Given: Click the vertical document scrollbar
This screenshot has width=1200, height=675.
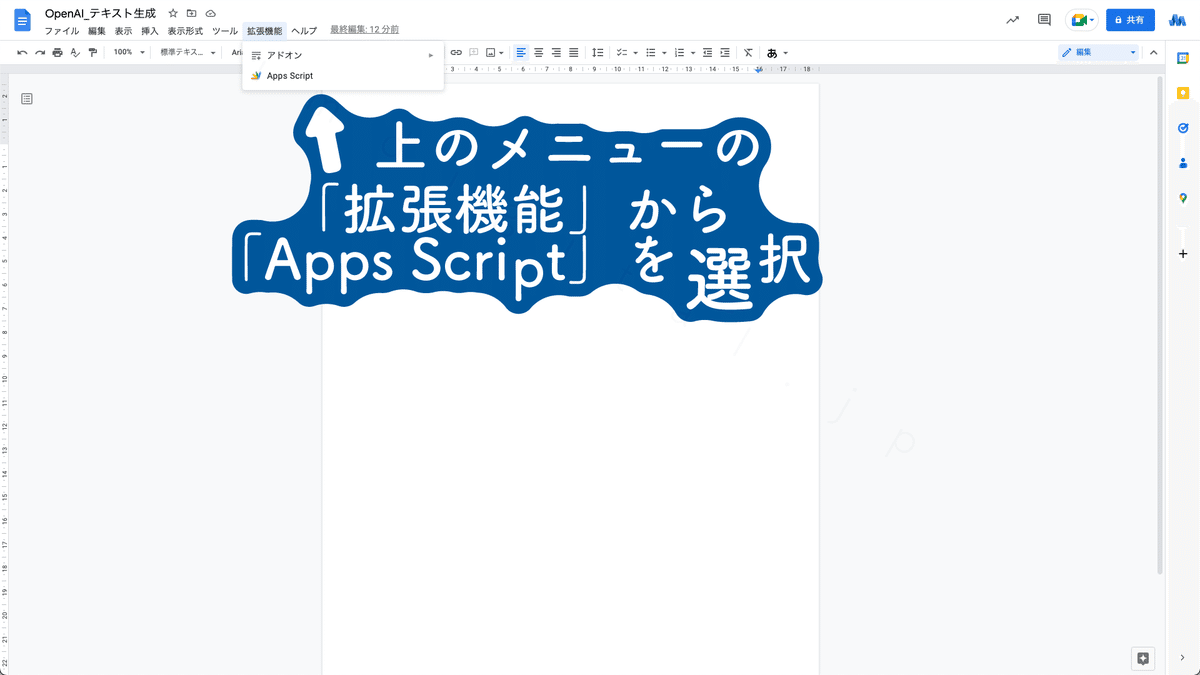Looking at the screenshot, I should (1160, 325).
